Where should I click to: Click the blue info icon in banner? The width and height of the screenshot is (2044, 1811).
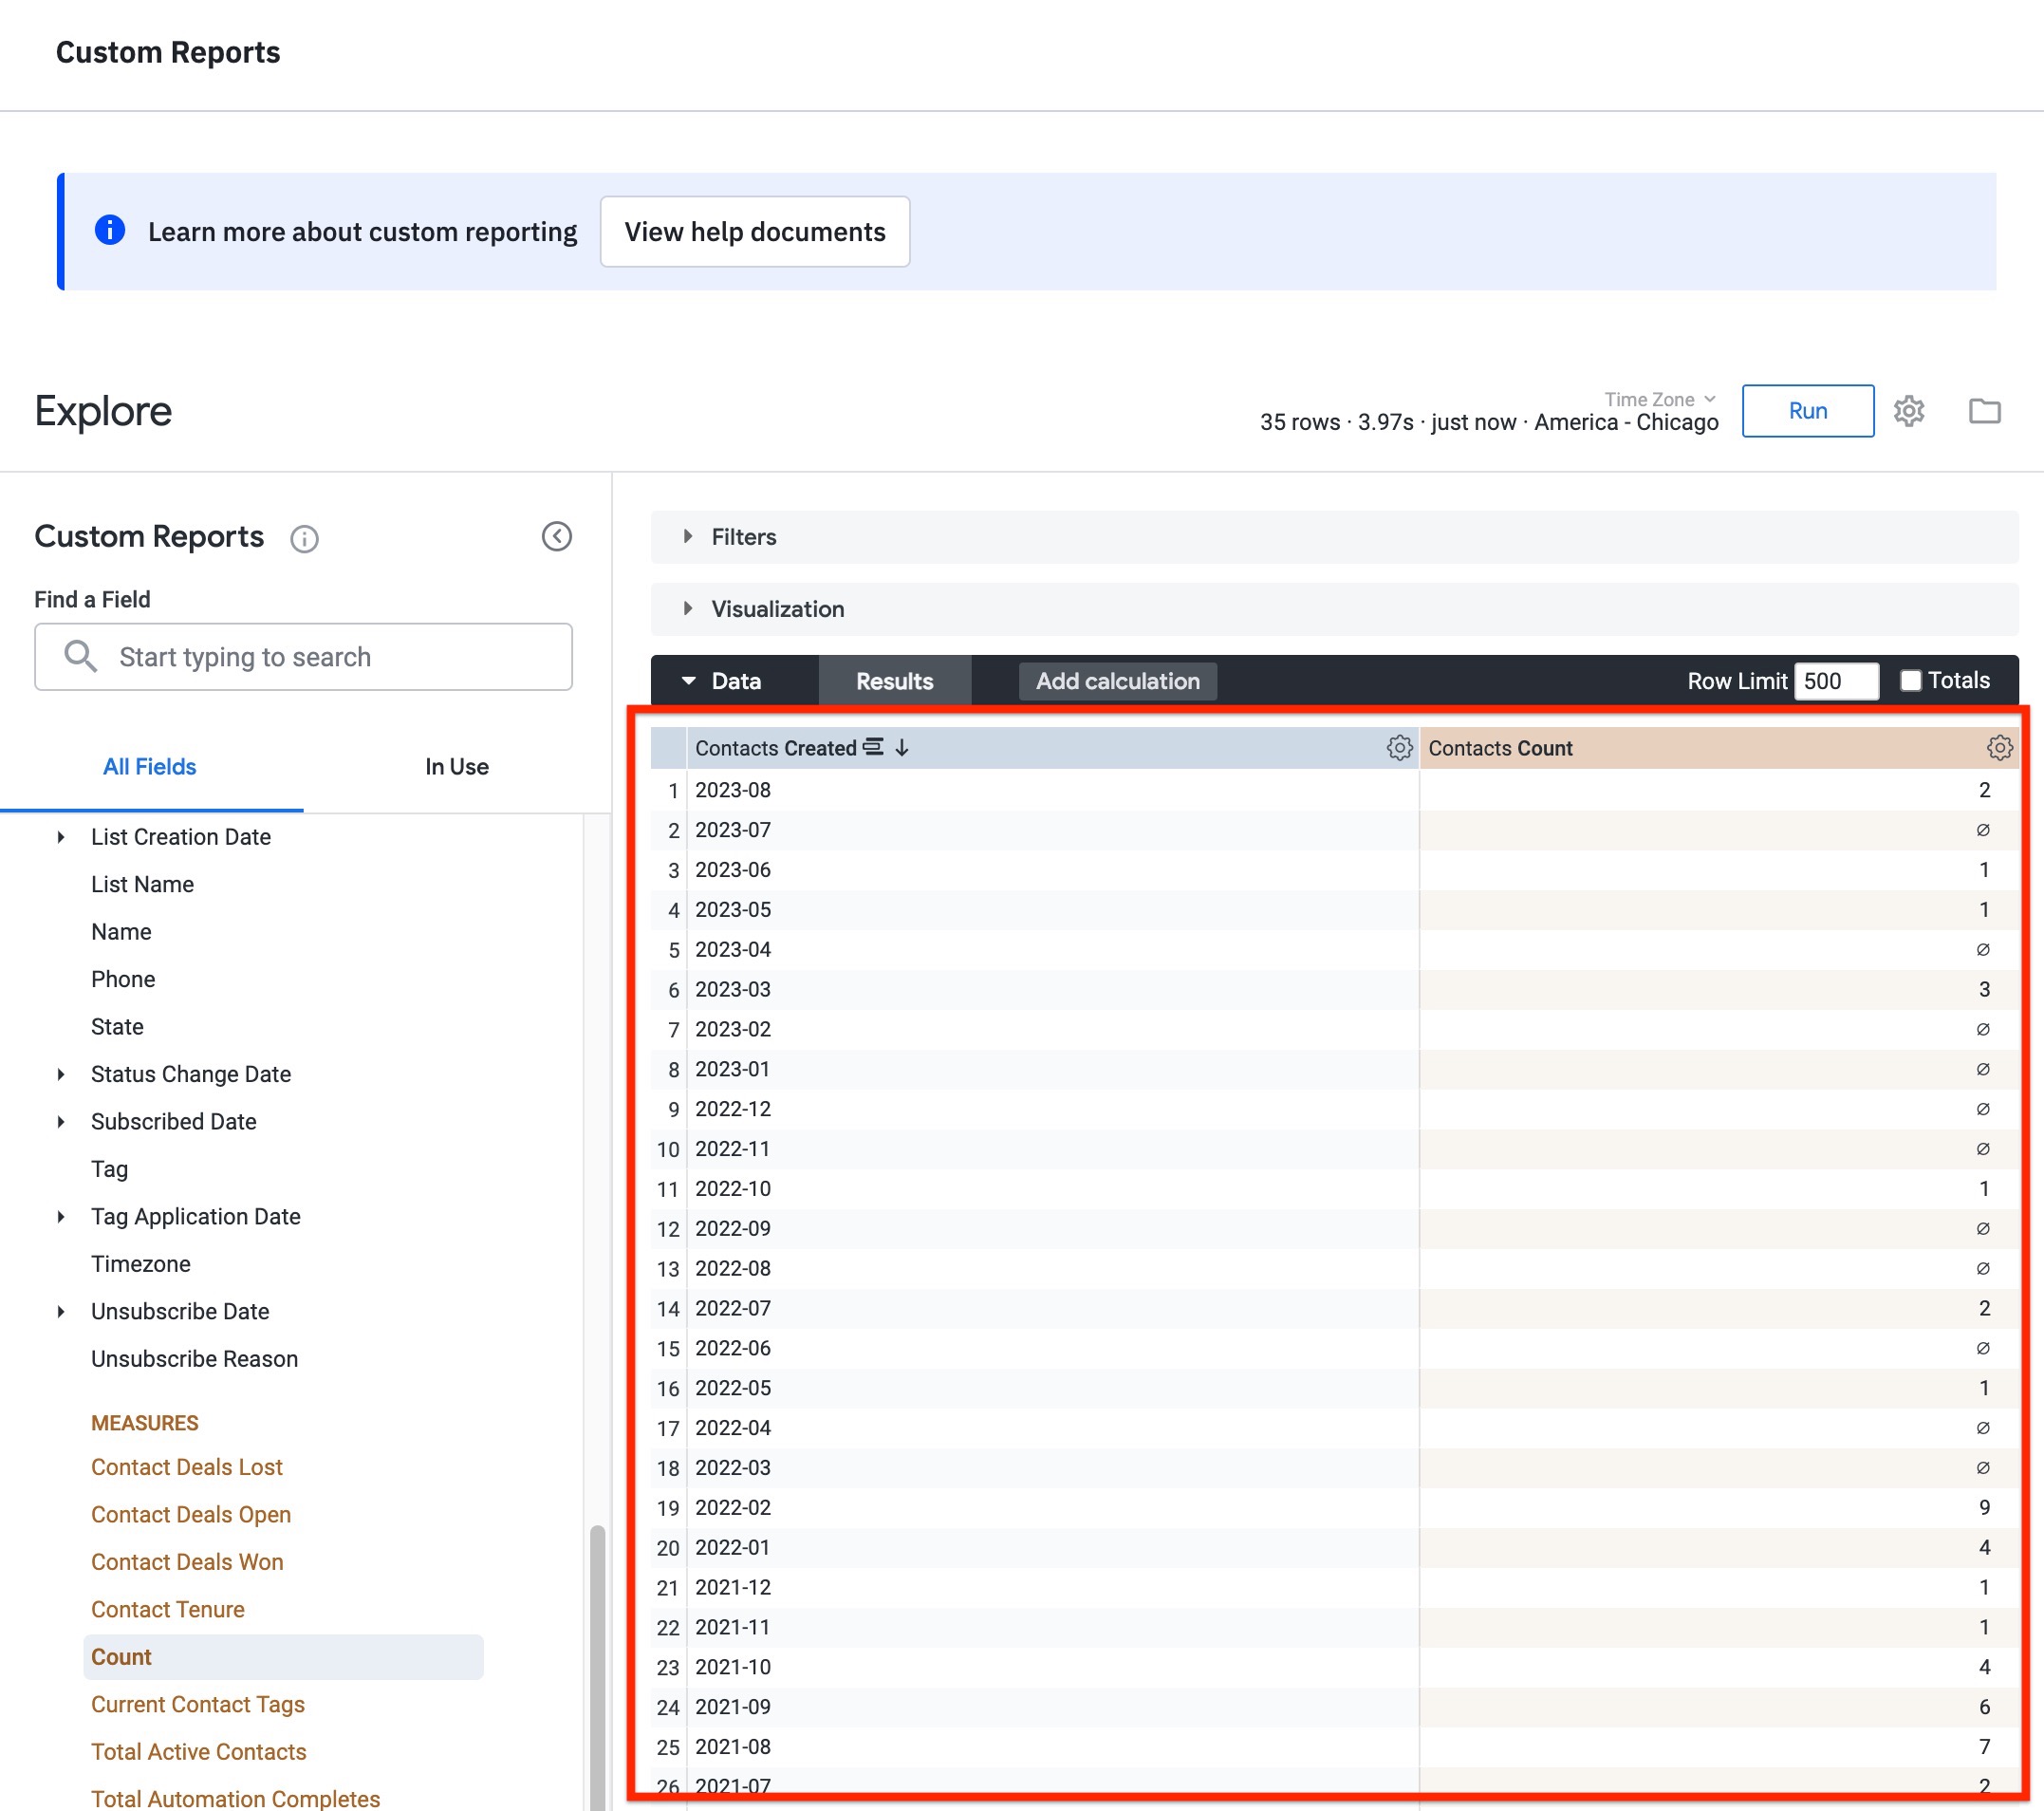tap(109, 231)
